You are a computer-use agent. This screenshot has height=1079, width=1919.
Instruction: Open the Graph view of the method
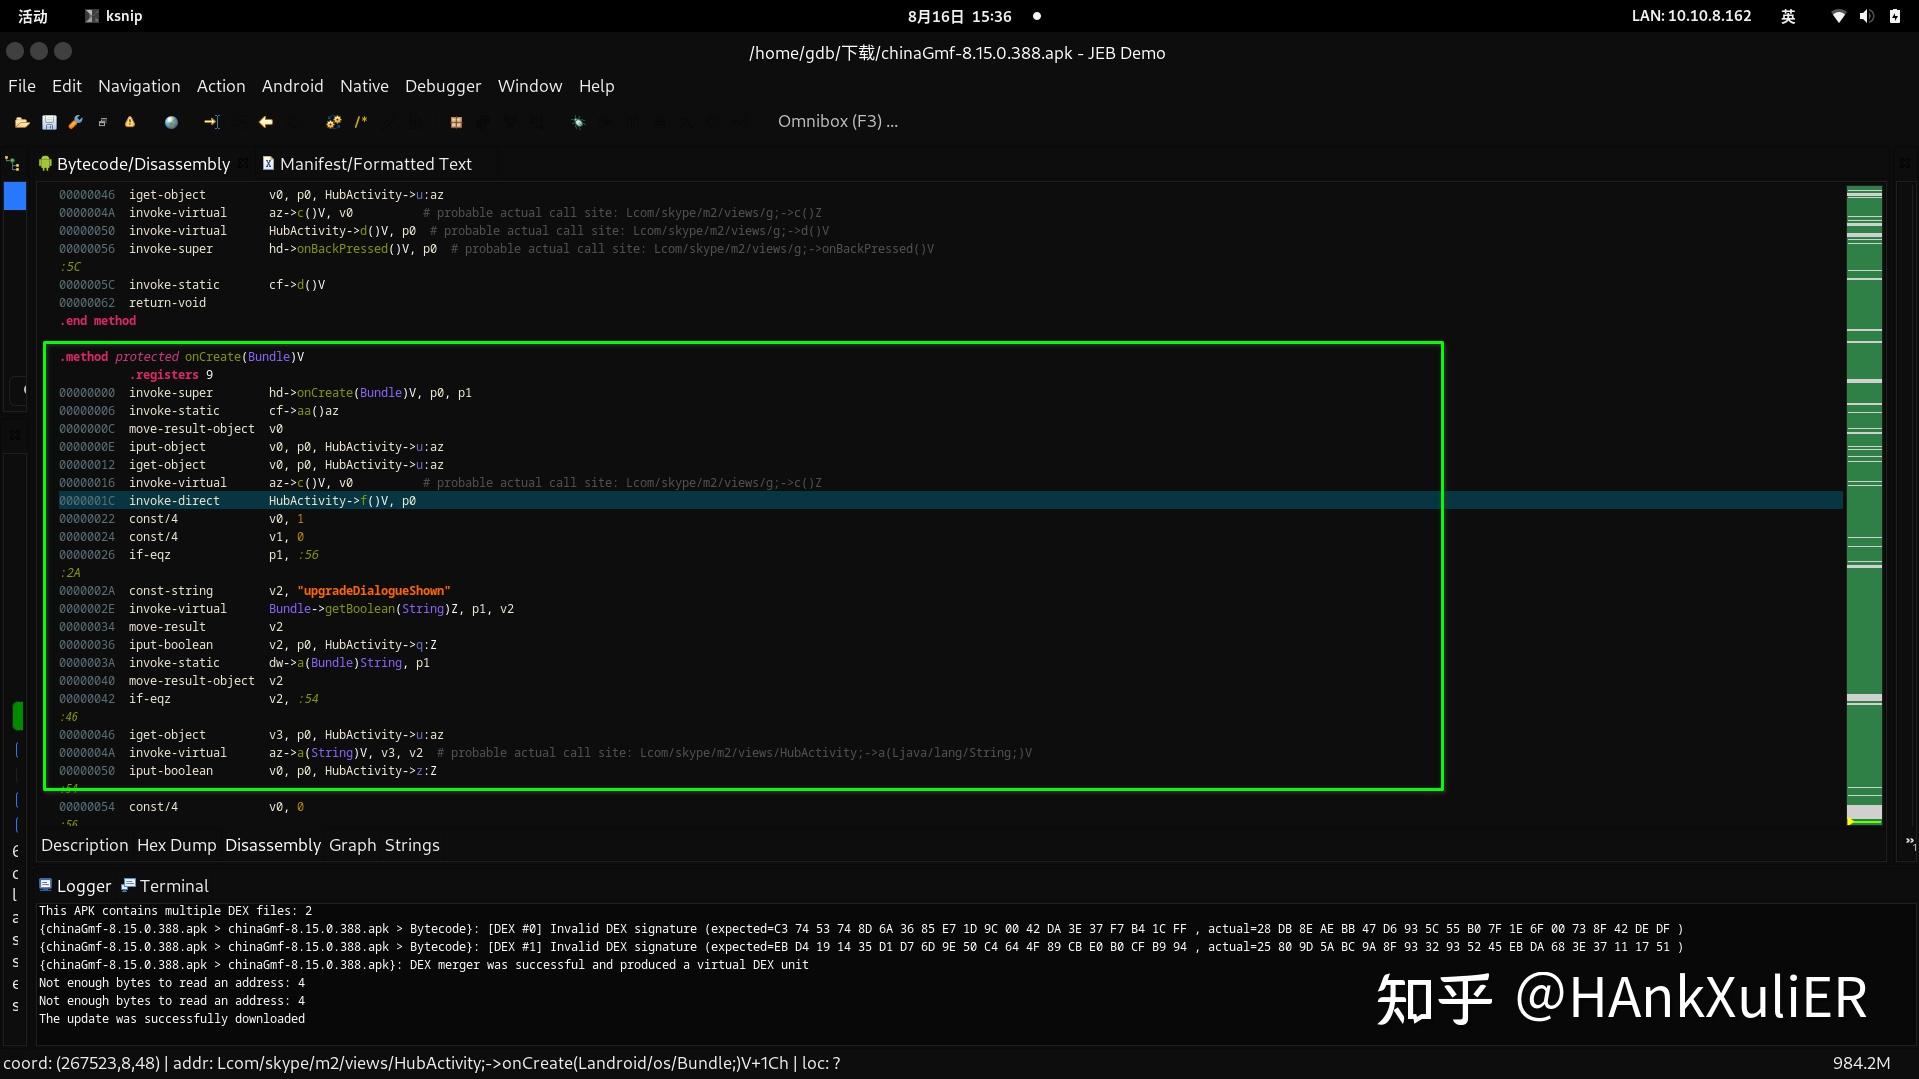click(x=351, y=845)
